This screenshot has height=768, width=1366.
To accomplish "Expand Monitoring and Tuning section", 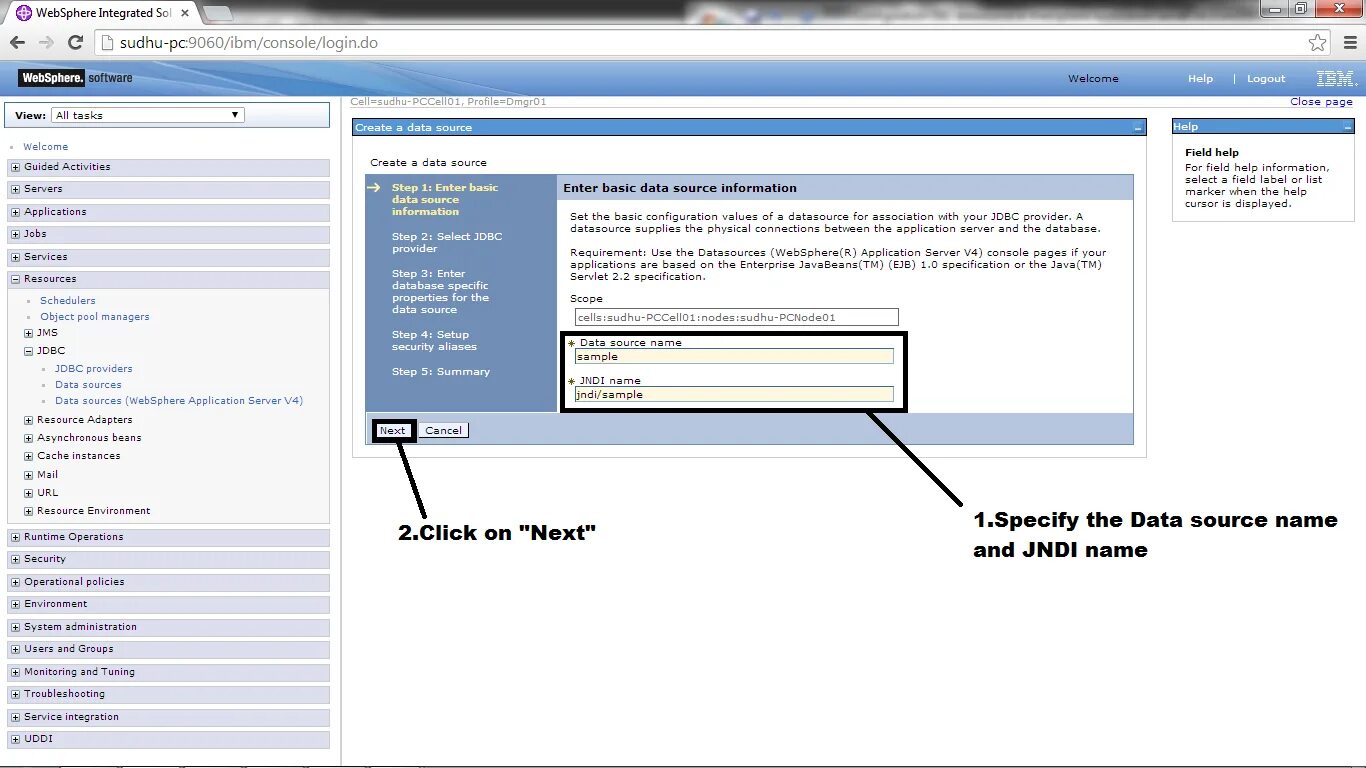I will coord(15,672).
